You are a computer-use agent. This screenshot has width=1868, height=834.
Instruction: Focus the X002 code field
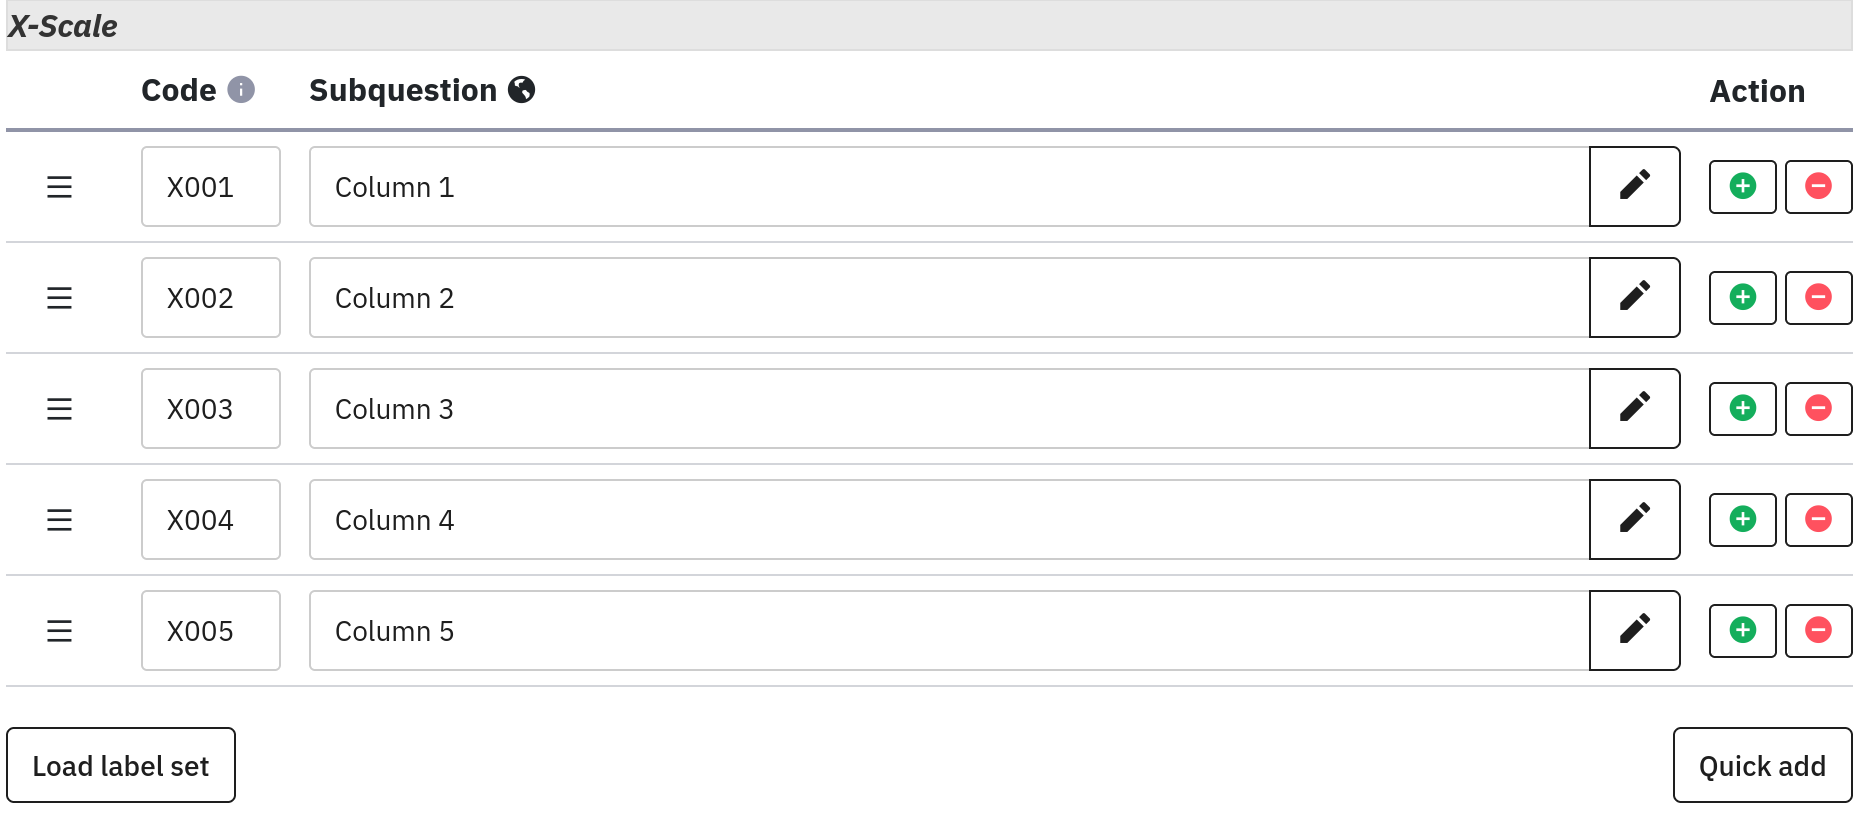click(211, 298)
